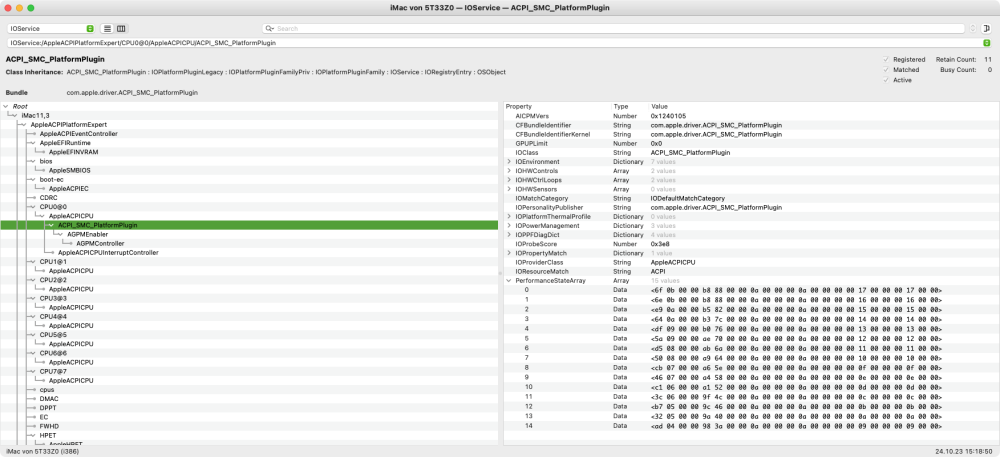Expand the IOEnvironment property
Image resolution: width=1000 pixels, height=457 pixels.
pos(509,162)
